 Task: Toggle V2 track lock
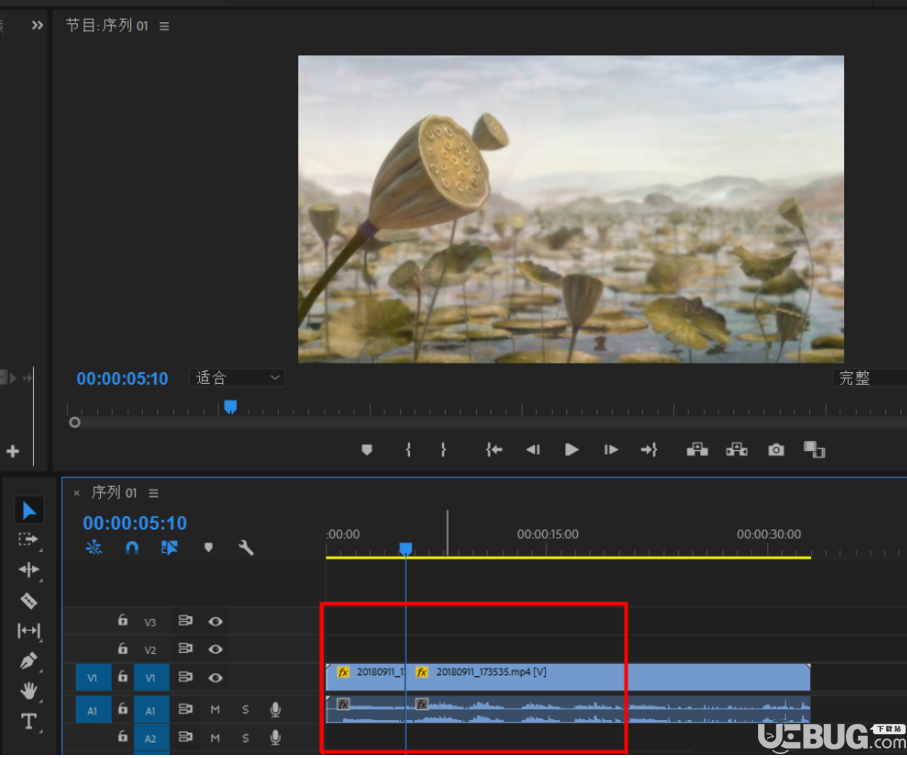tap(123, 648)
